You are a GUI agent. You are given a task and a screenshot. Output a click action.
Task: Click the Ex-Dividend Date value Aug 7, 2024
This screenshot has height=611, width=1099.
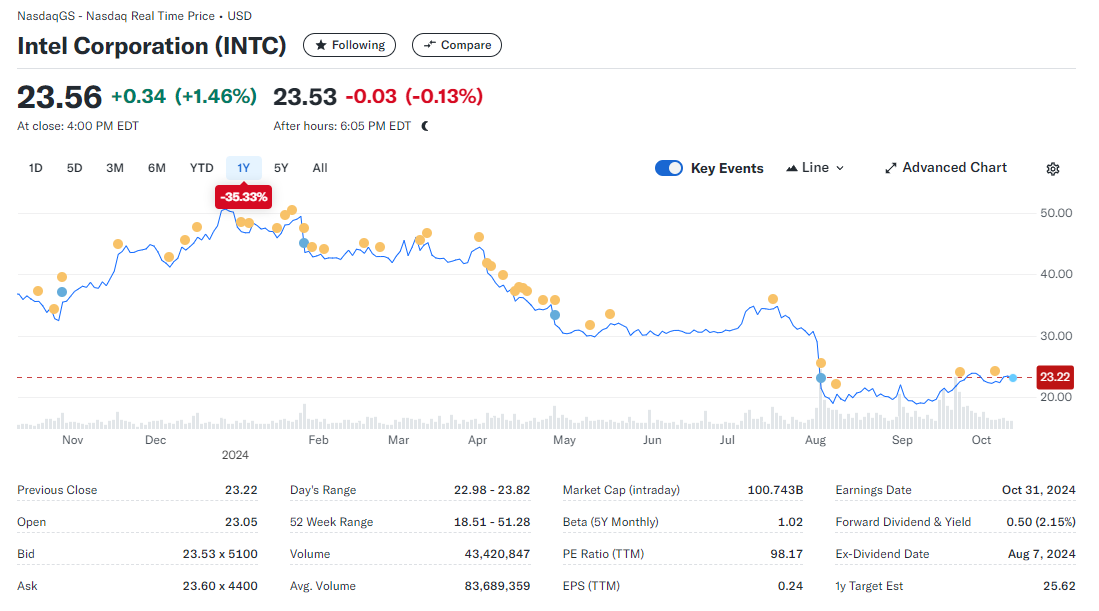point(1042,554)
